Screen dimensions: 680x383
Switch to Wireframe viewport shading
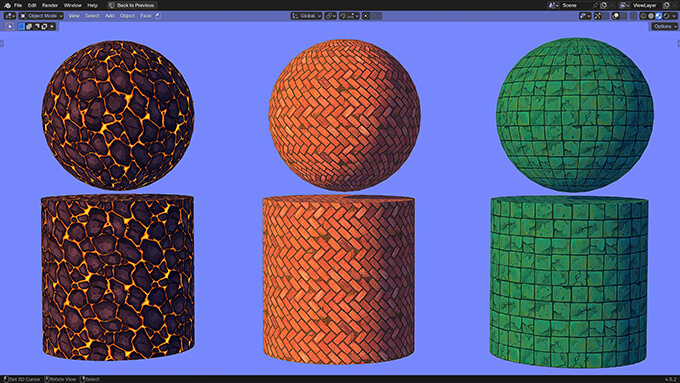point(643,16)
